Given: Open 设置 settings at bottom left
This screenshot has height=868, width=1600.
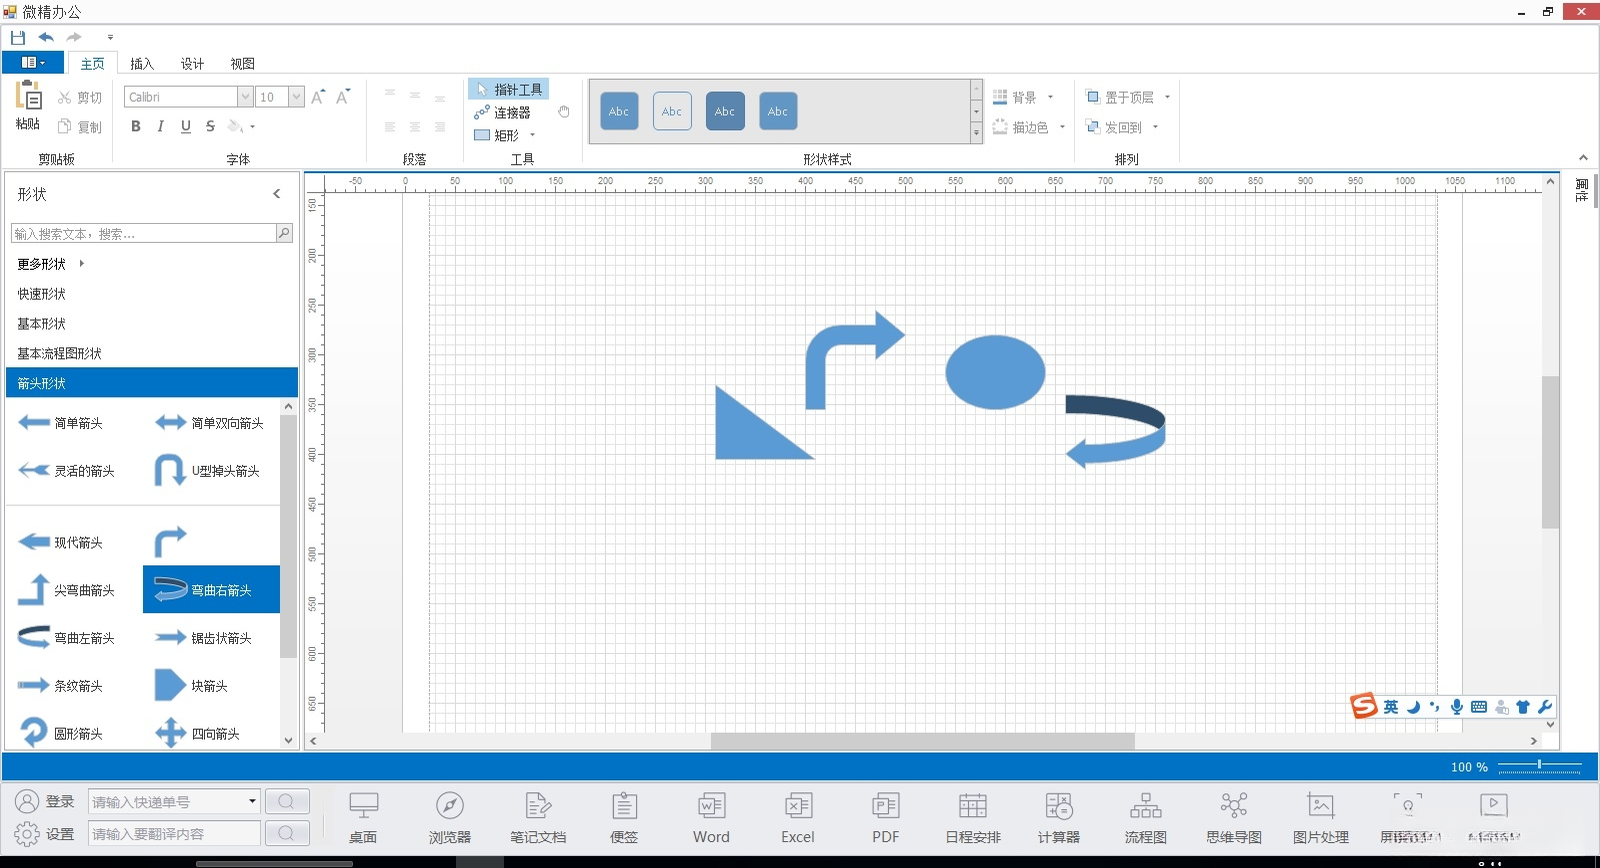Looking at the screenshot, I should point(45,833).
